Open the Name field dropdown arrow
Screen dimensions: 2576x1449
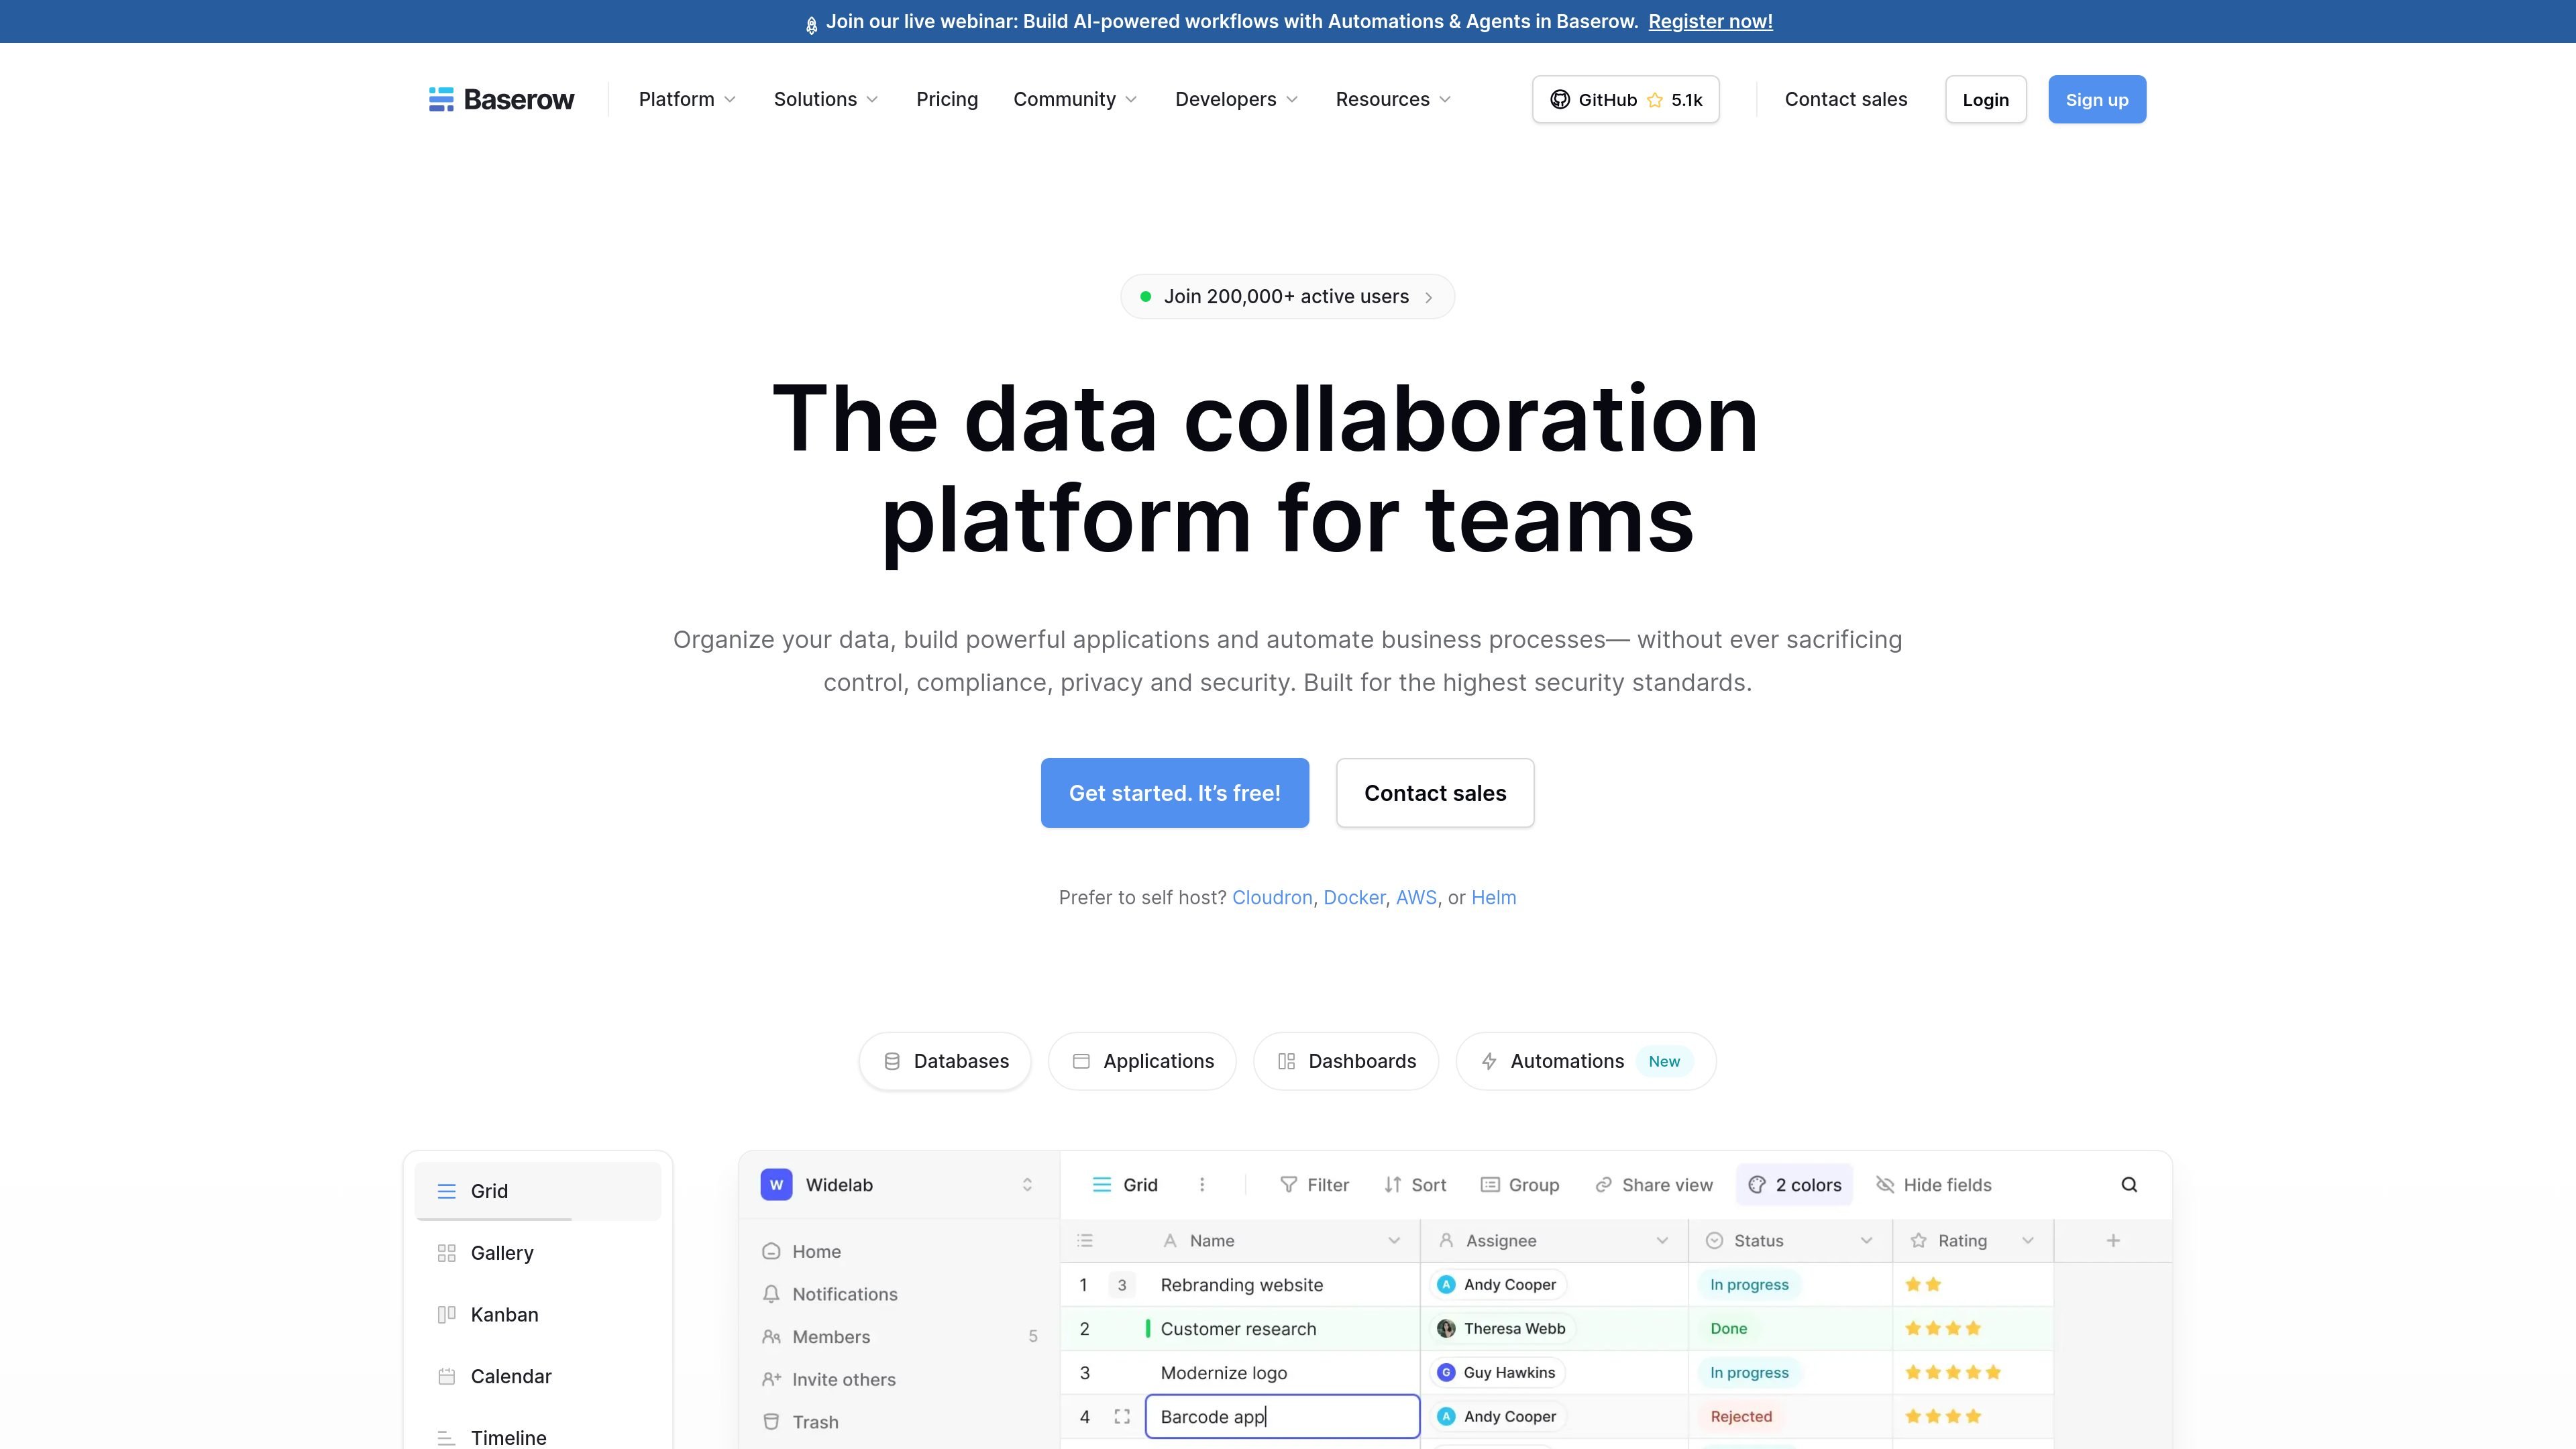coord(1394,1240)
